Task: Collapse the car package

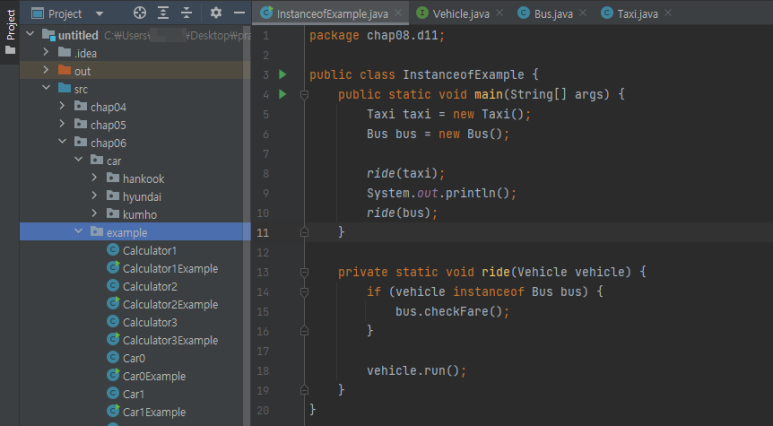Action: tap(78, 159)
